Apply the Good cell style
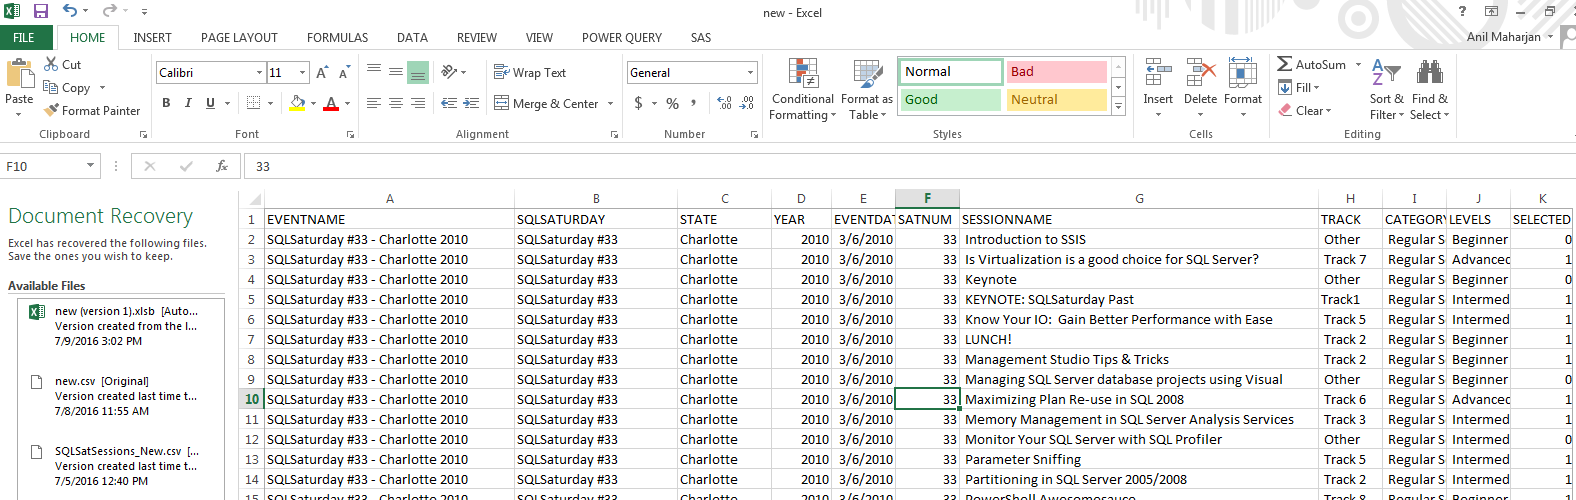1576x500 pixels. pos(950,100)
